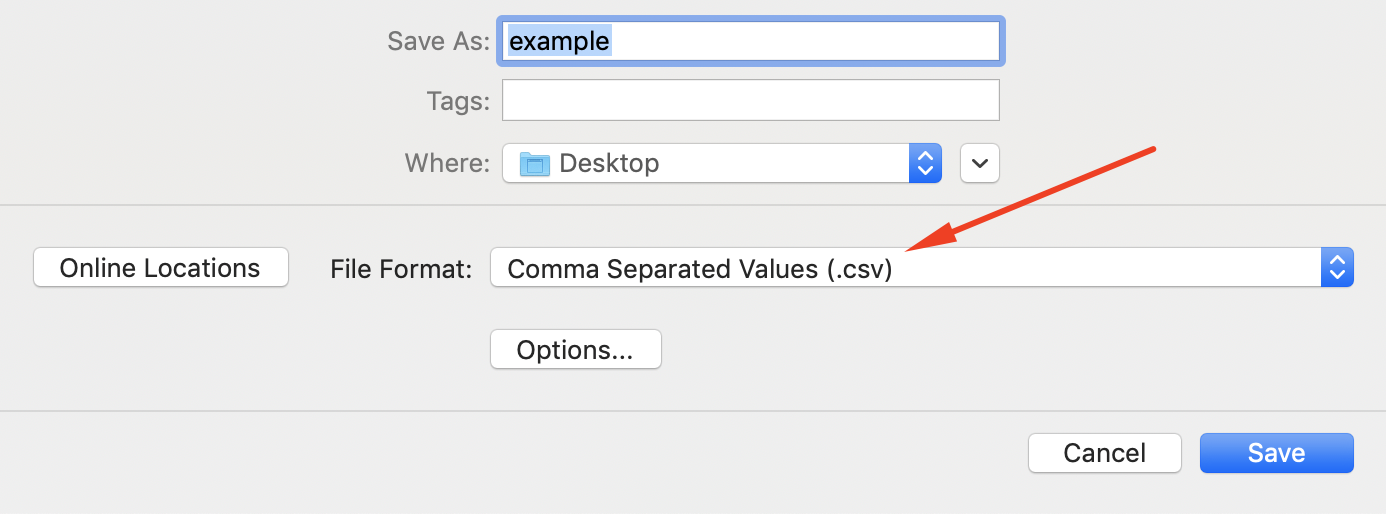Click into the Save As filename field

pos(750,41)
